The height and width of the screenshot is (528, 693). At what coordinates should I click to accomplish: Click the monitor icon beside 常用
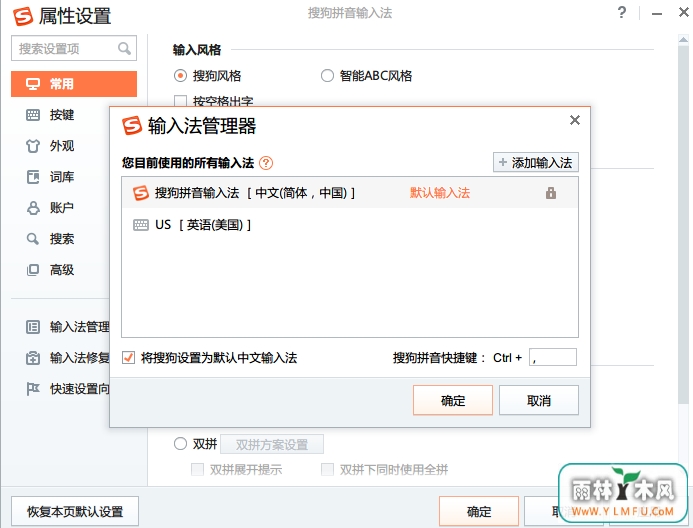(x=33, y=84)
